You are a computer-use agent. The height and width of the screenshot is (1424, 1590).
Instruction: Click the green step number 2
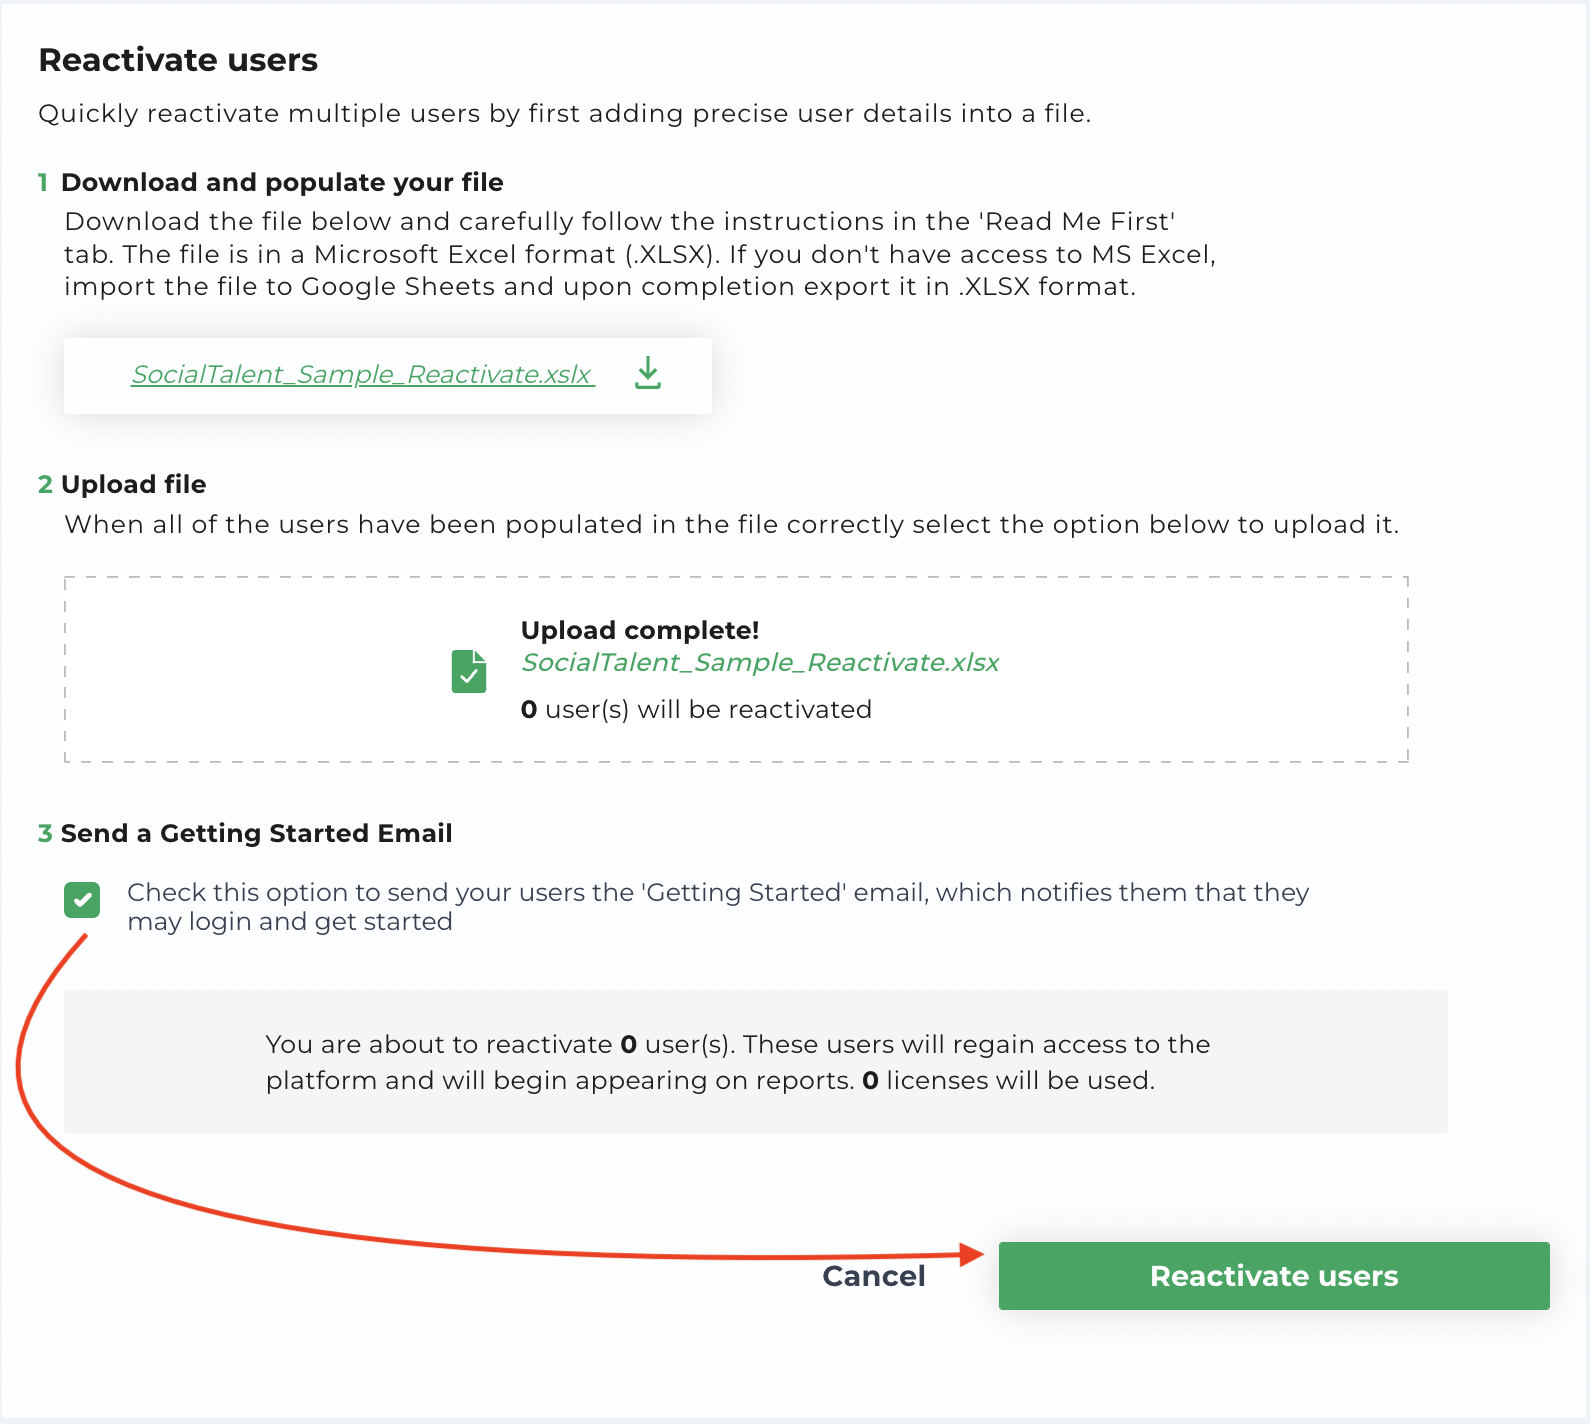45,484
